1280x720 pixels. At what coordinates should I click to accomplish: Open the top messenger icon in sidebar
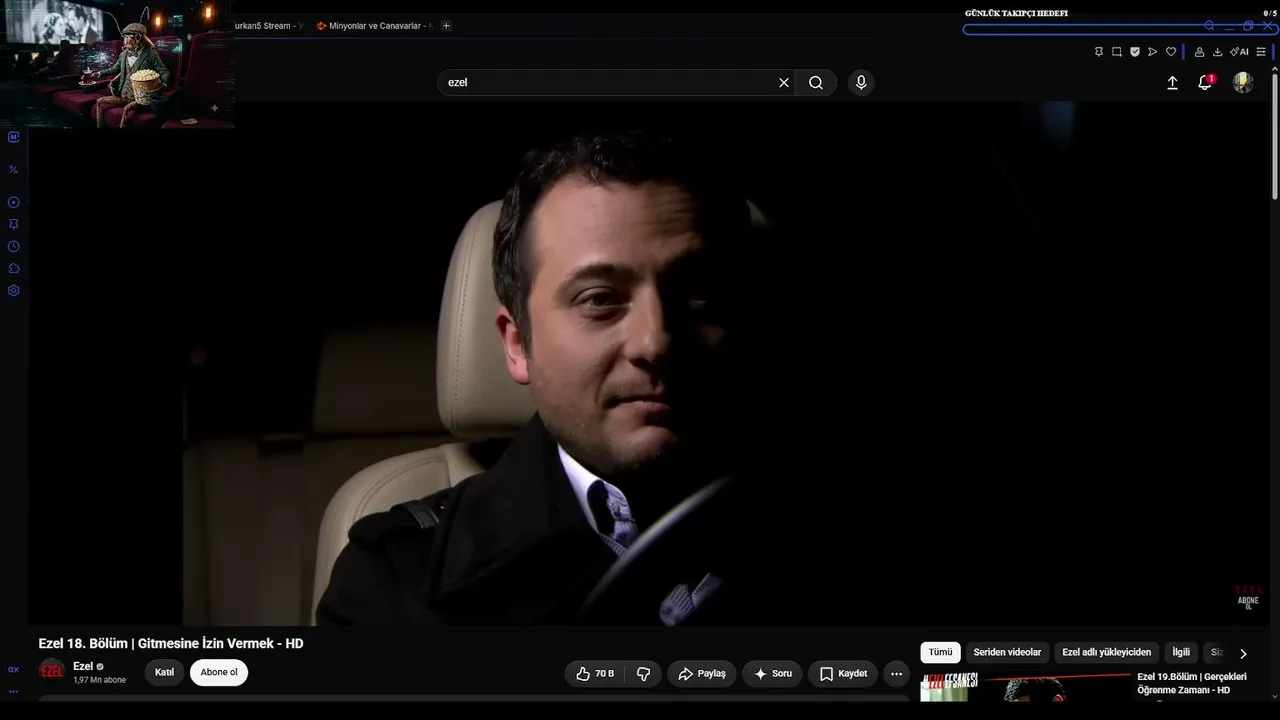[x=13, y=137]
